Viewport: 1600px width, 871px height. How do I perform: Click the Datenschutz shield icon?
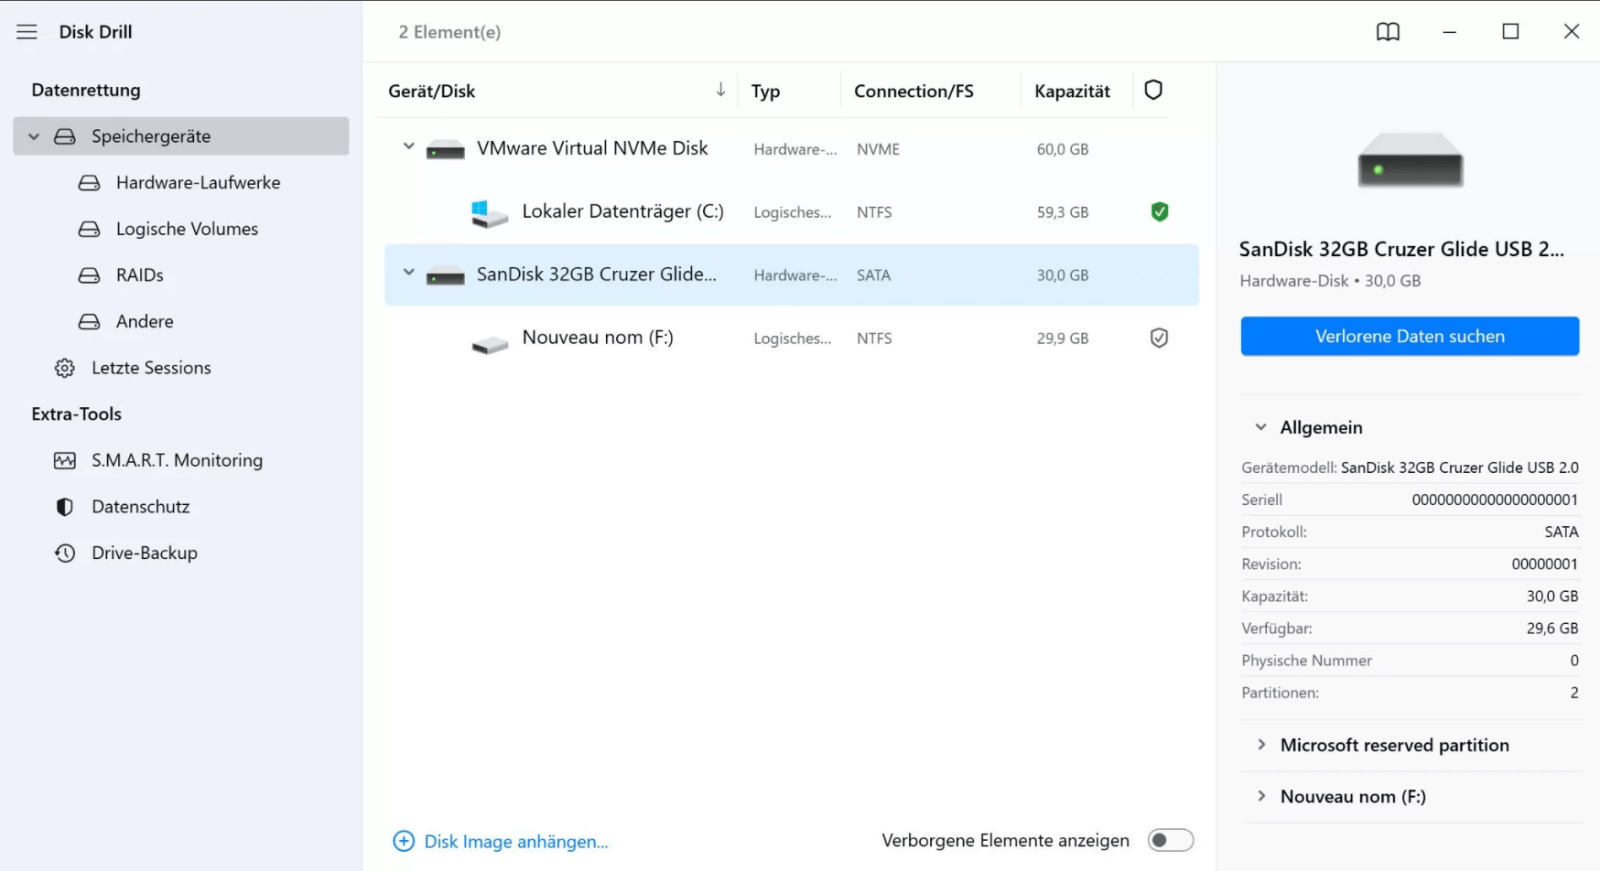pos(65,507)
